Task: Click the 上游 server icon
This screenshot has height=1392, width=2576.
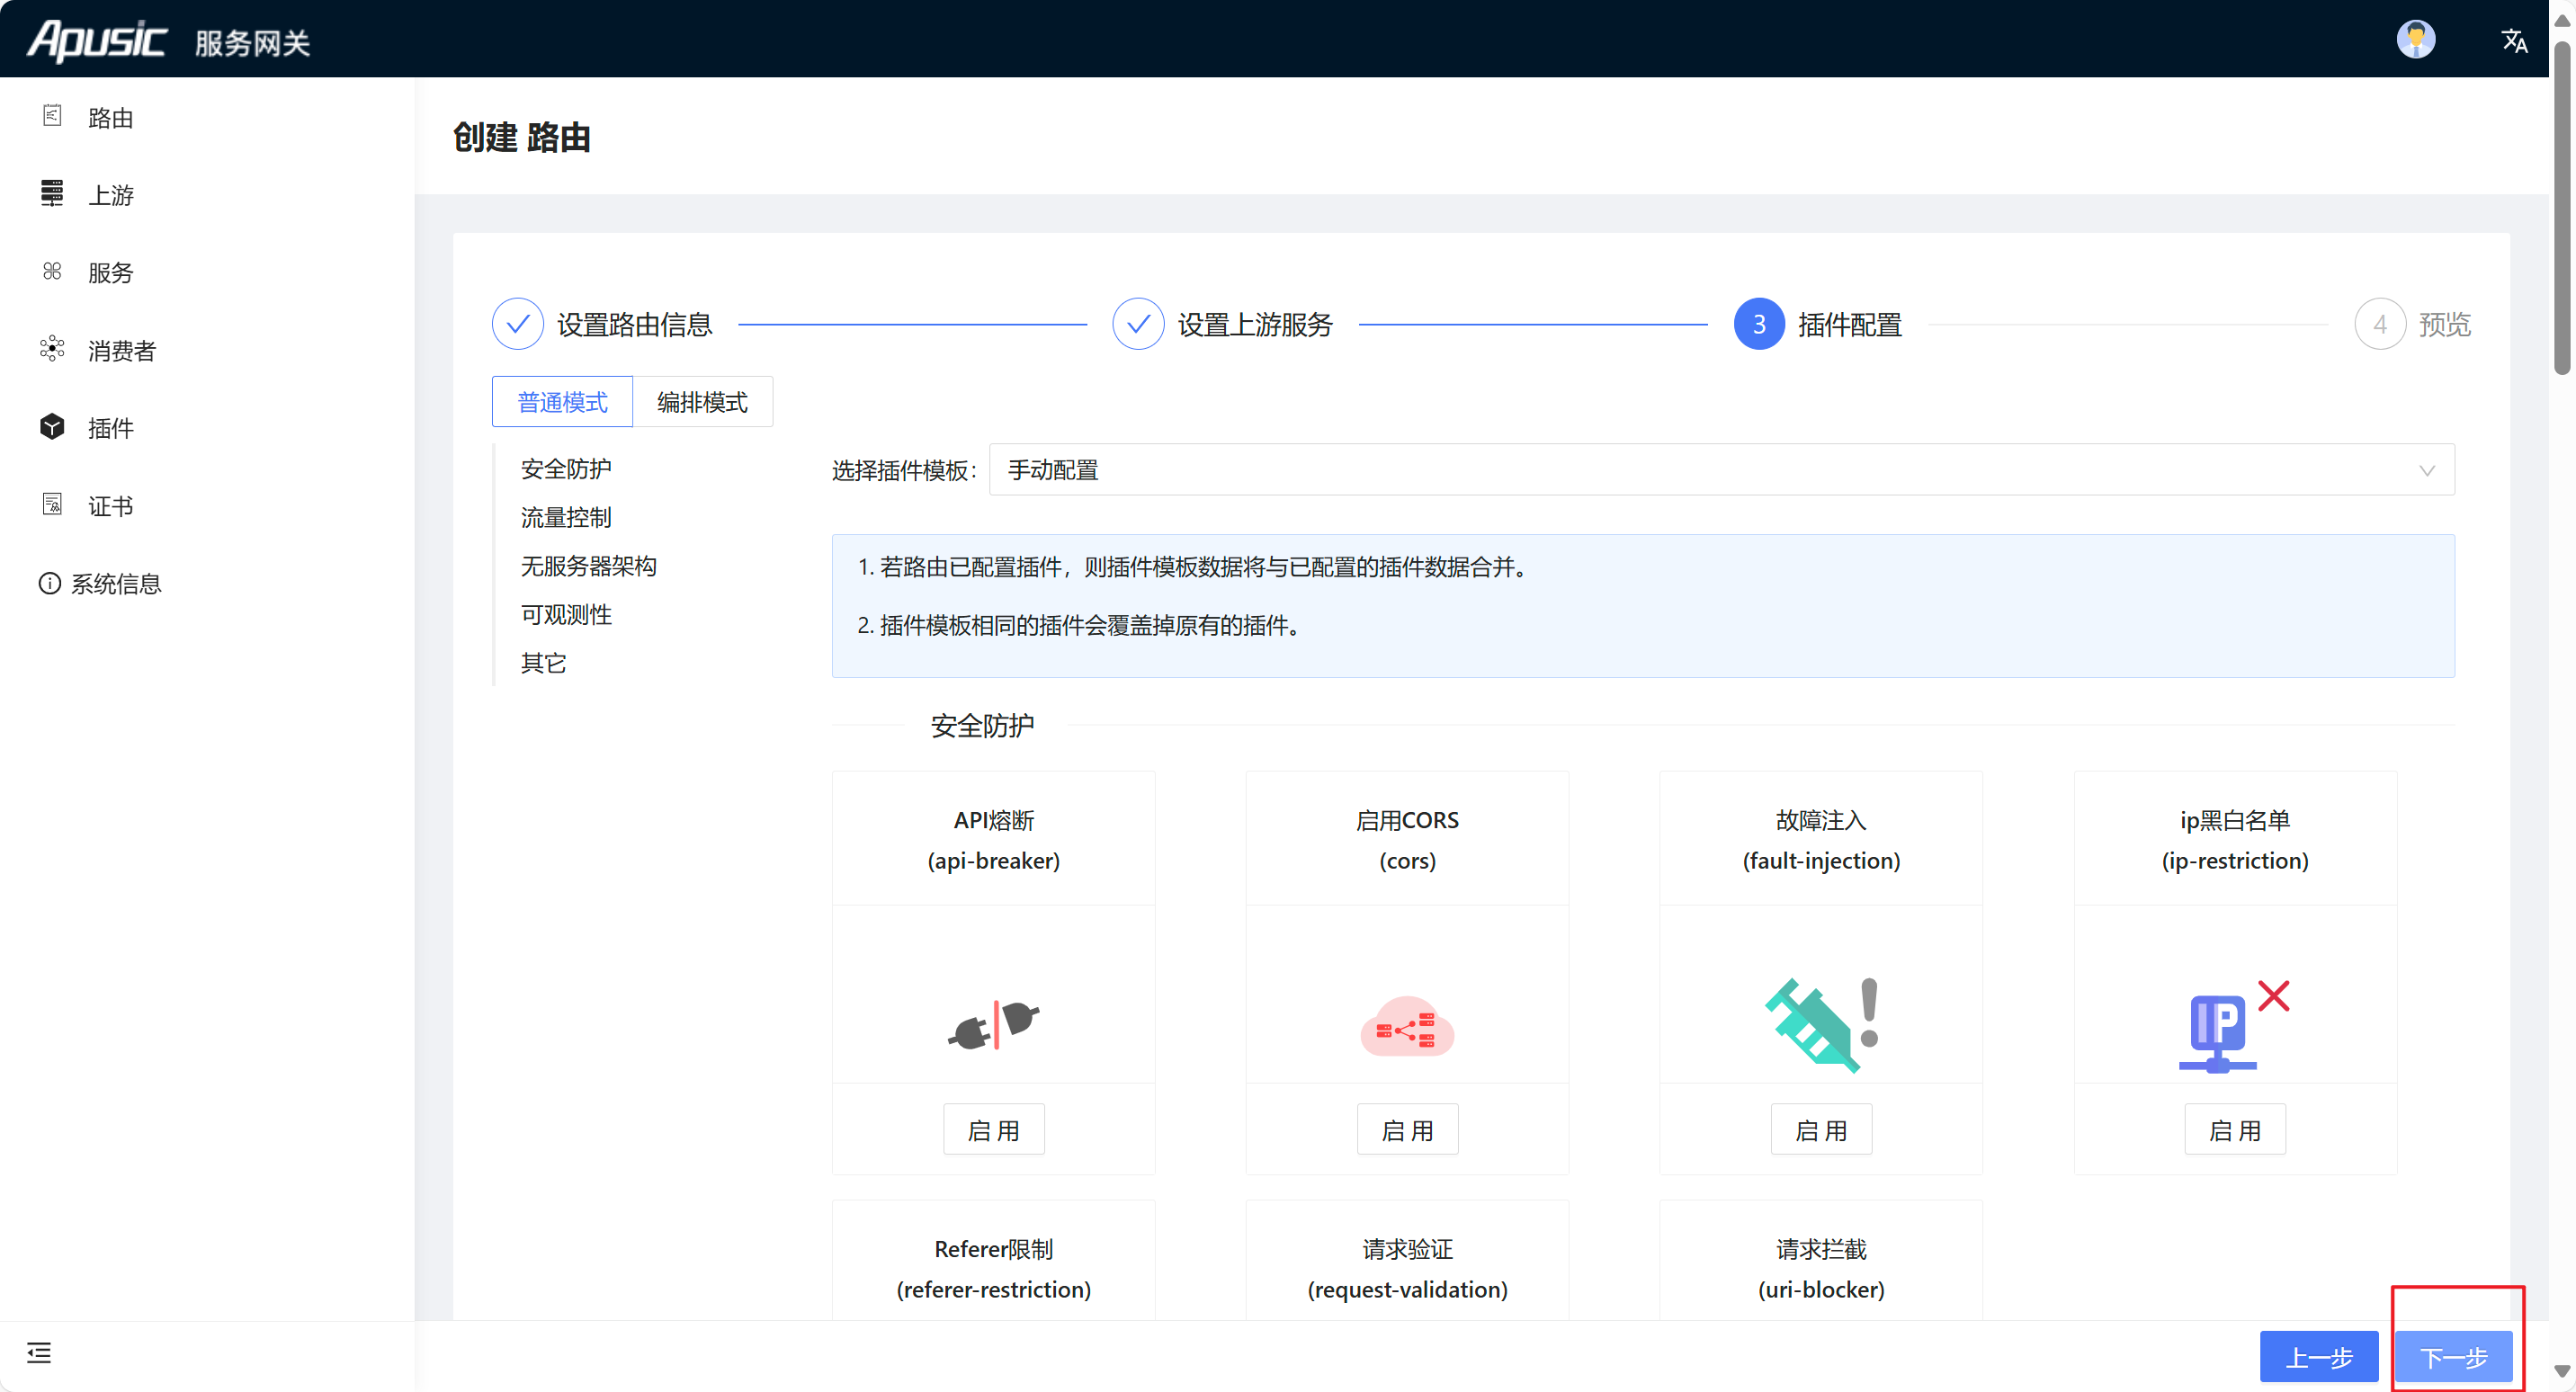Action: [52, 193]
